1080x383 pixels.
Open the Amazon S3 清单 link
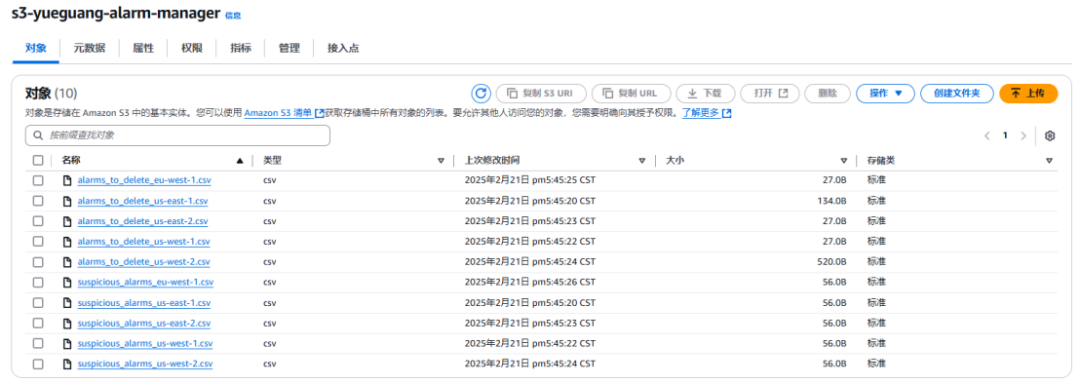tap(284, 113)
